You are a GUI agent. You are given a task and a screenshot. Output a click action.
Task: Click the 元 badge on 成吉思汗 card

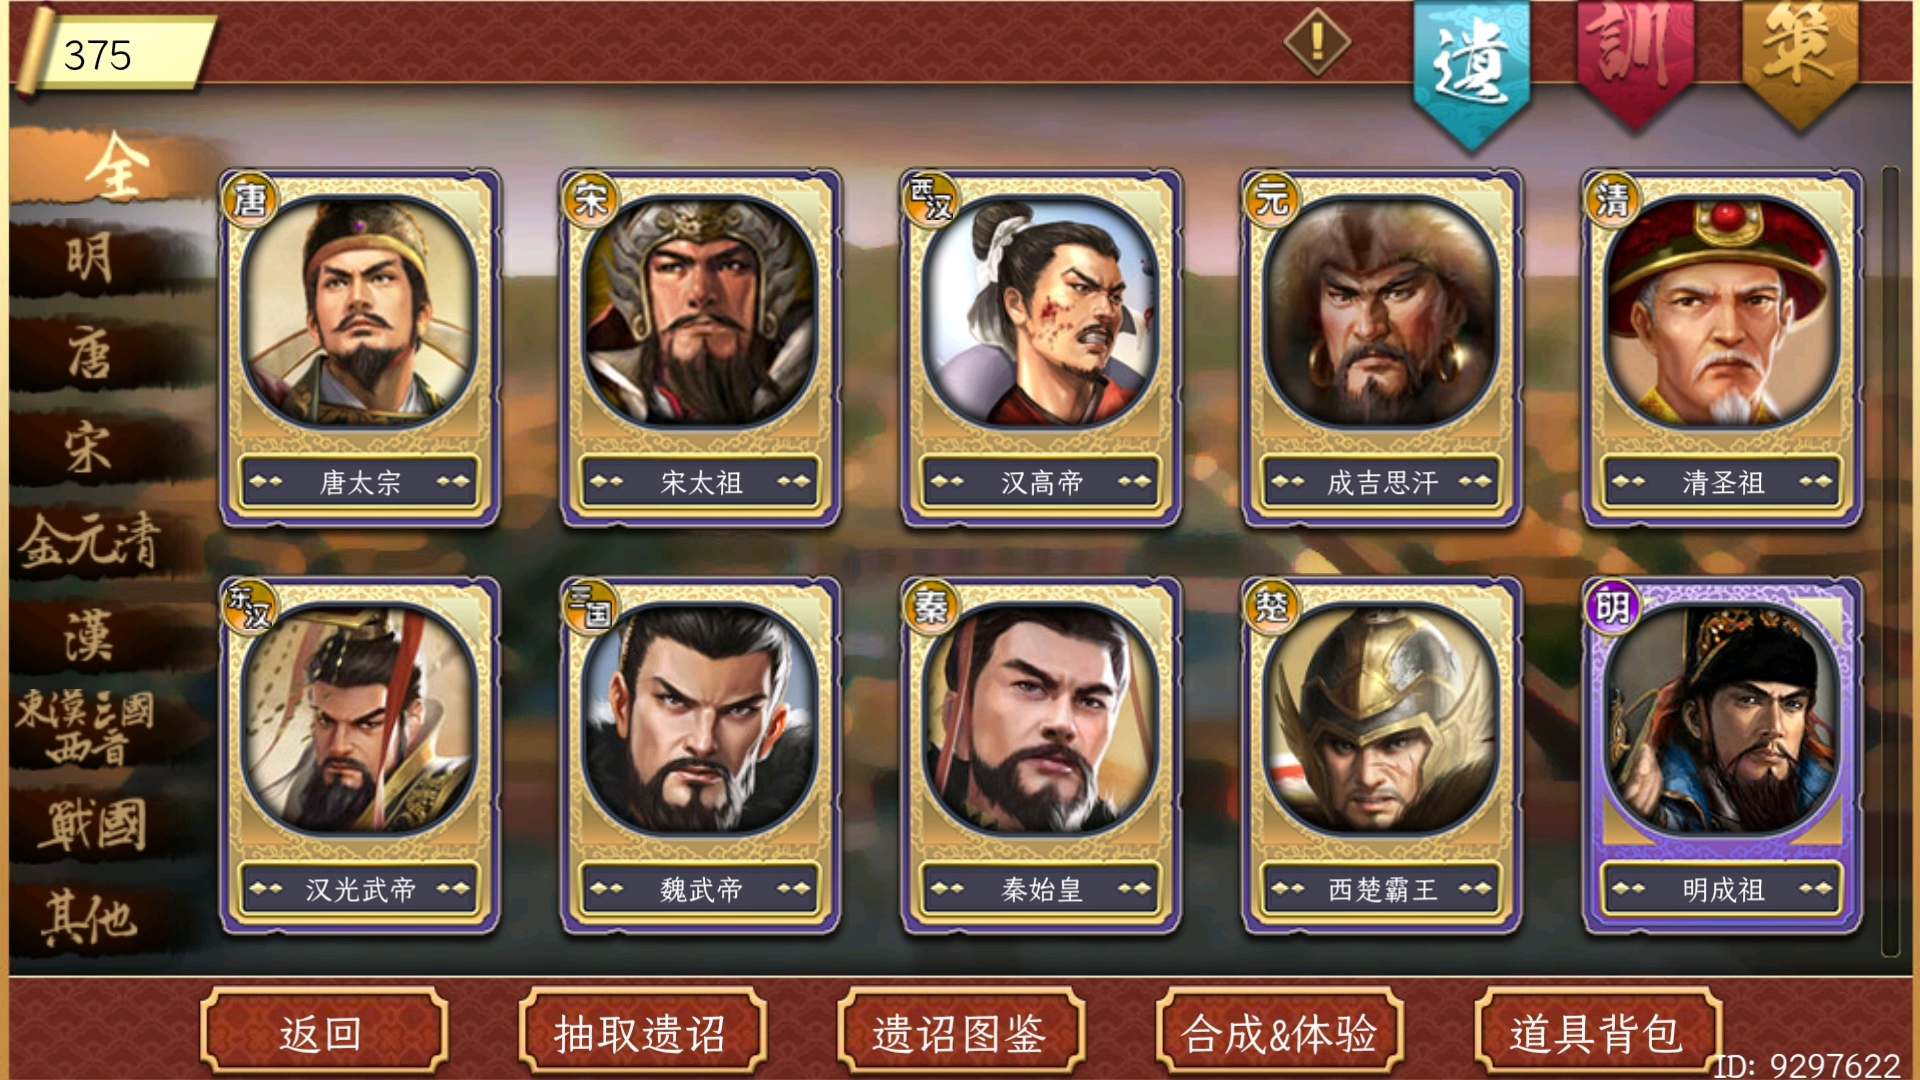tap(1271, 200)
